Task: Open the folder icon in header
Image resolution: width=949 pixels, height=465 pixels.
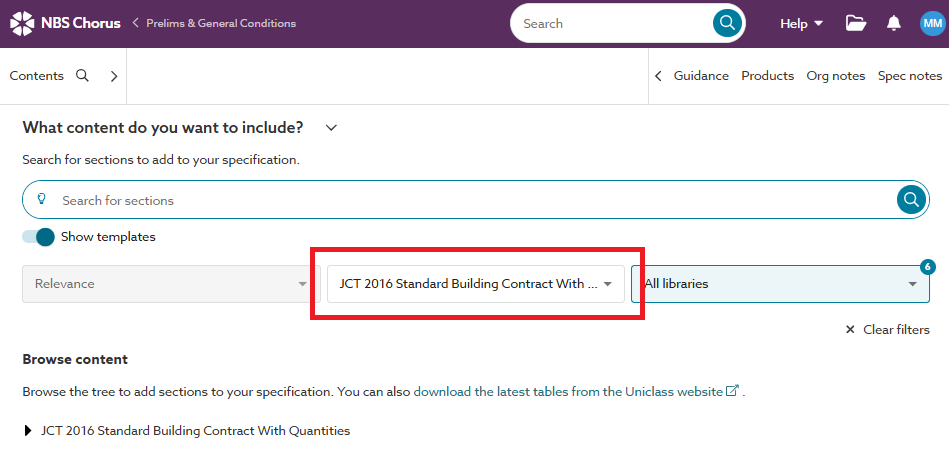Action: (855, 23)
